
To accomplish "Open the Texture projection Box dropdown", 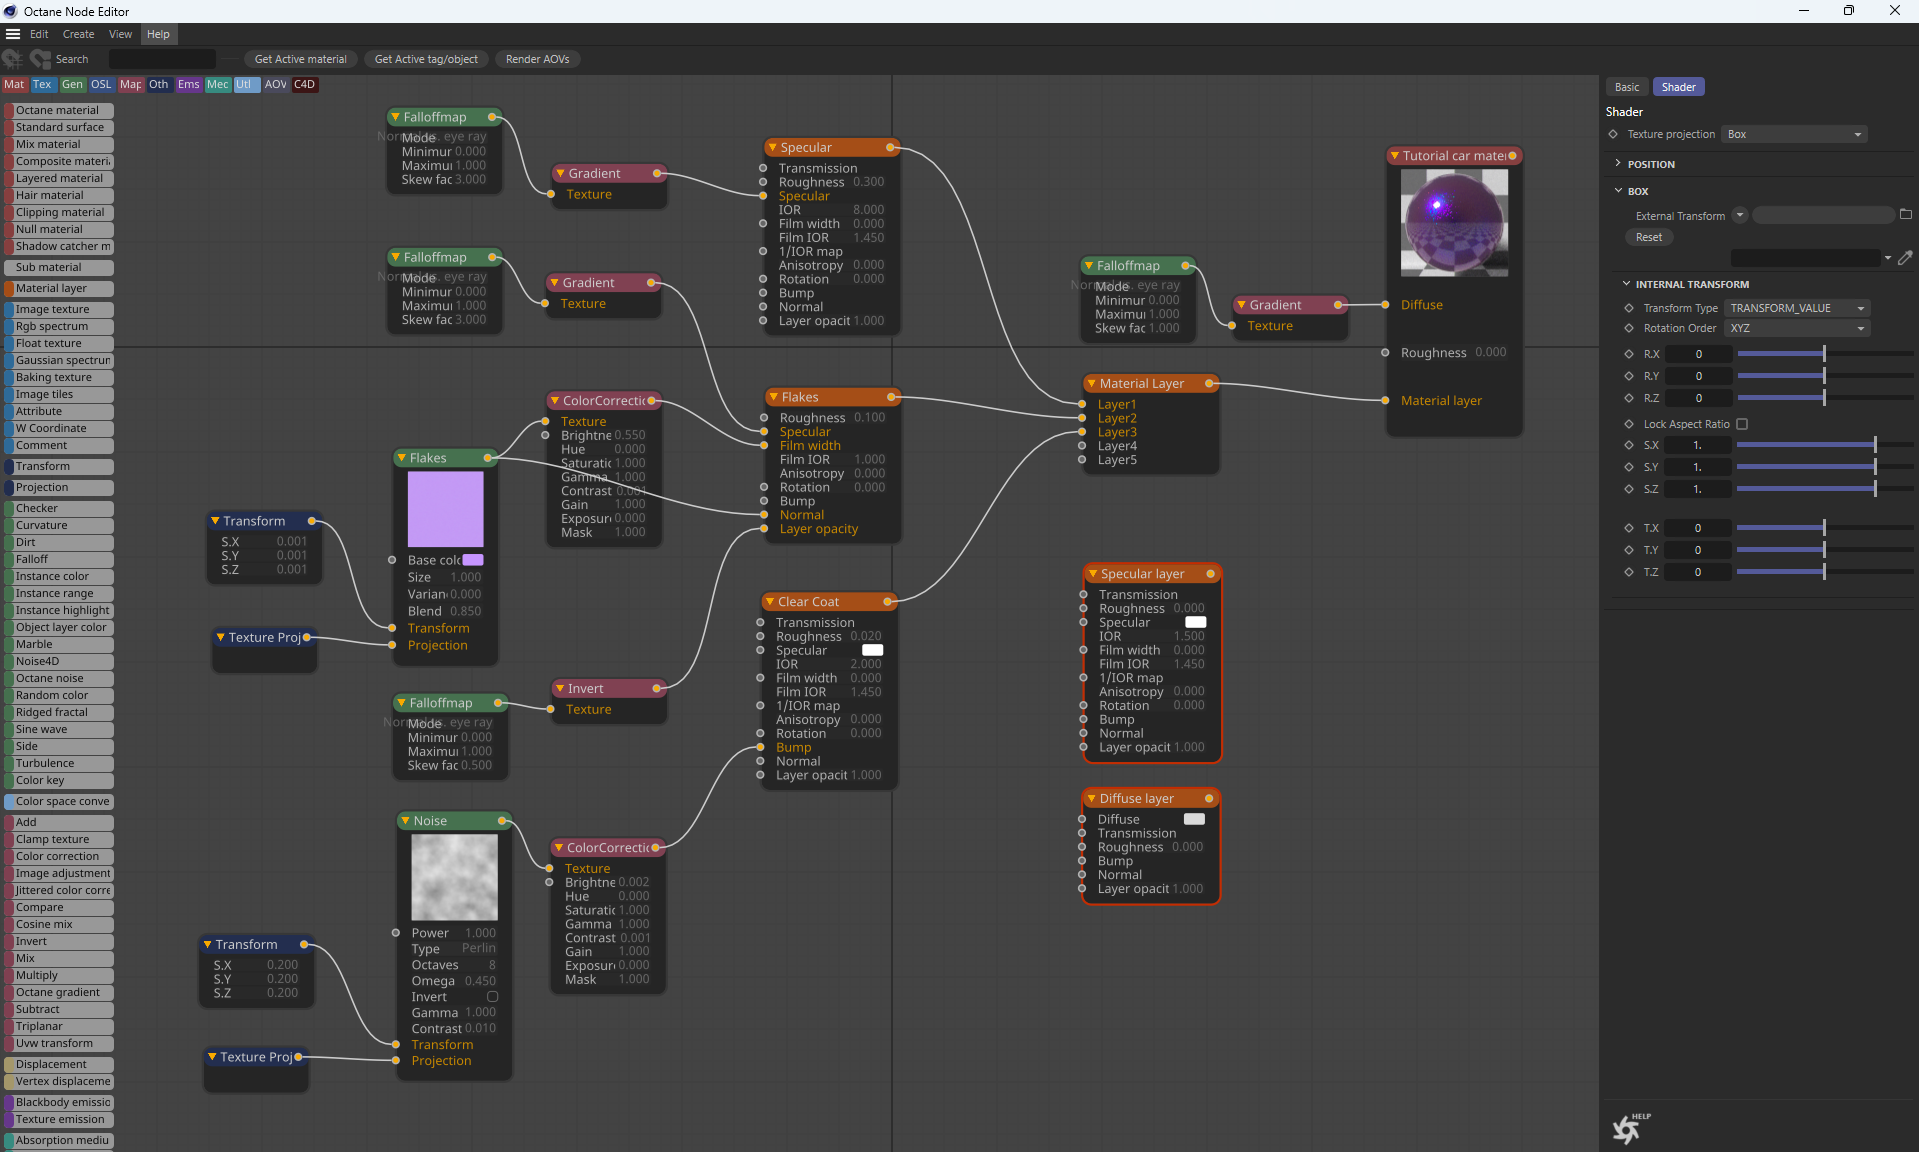I will pyautogui.click(x=1794, y=134).
